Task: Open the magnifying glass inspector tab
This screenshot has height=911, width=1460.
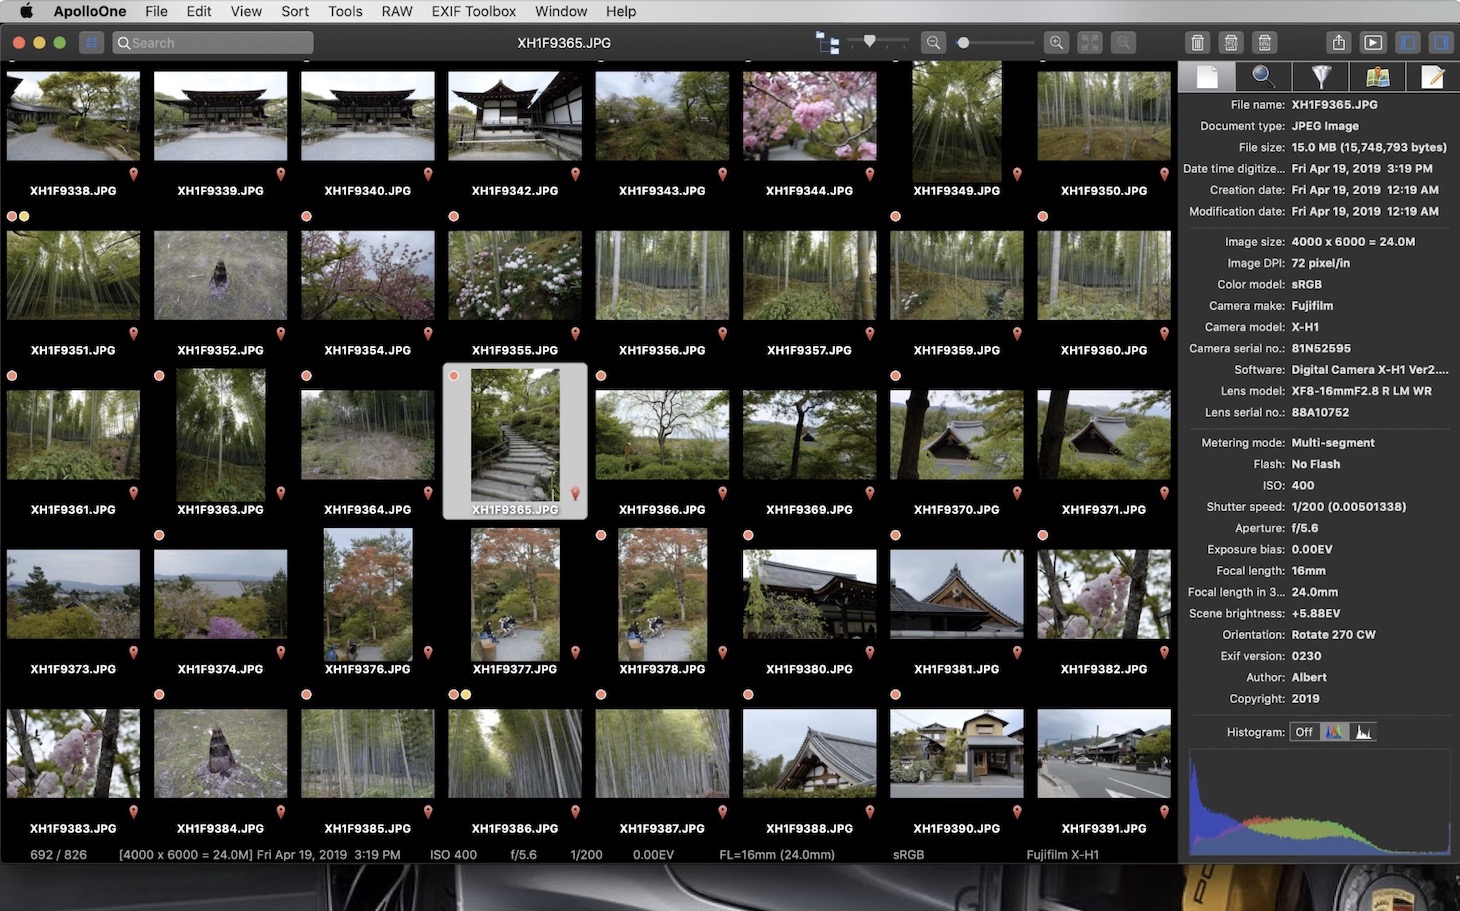Action: click(x=1263, y=77)
